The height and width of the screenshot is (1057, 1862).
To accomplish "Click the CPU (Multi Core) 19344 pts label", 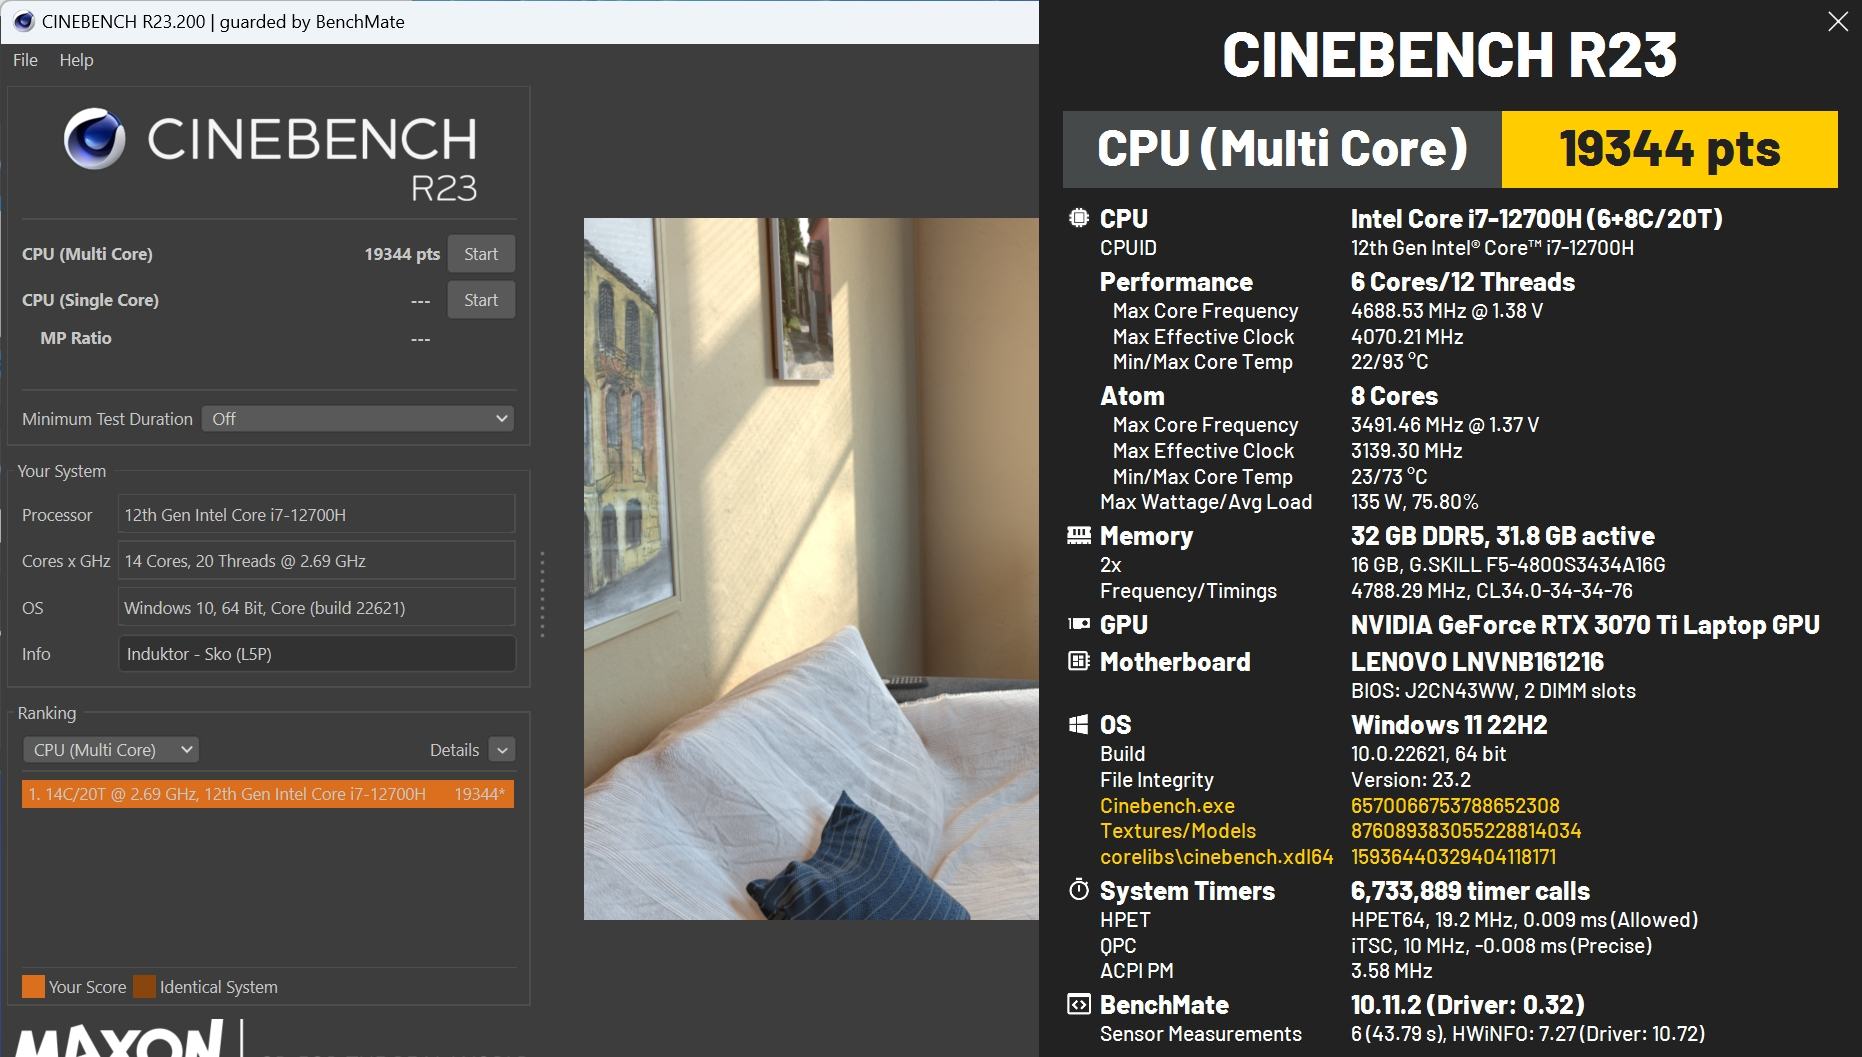I will (x=87, y=254).
